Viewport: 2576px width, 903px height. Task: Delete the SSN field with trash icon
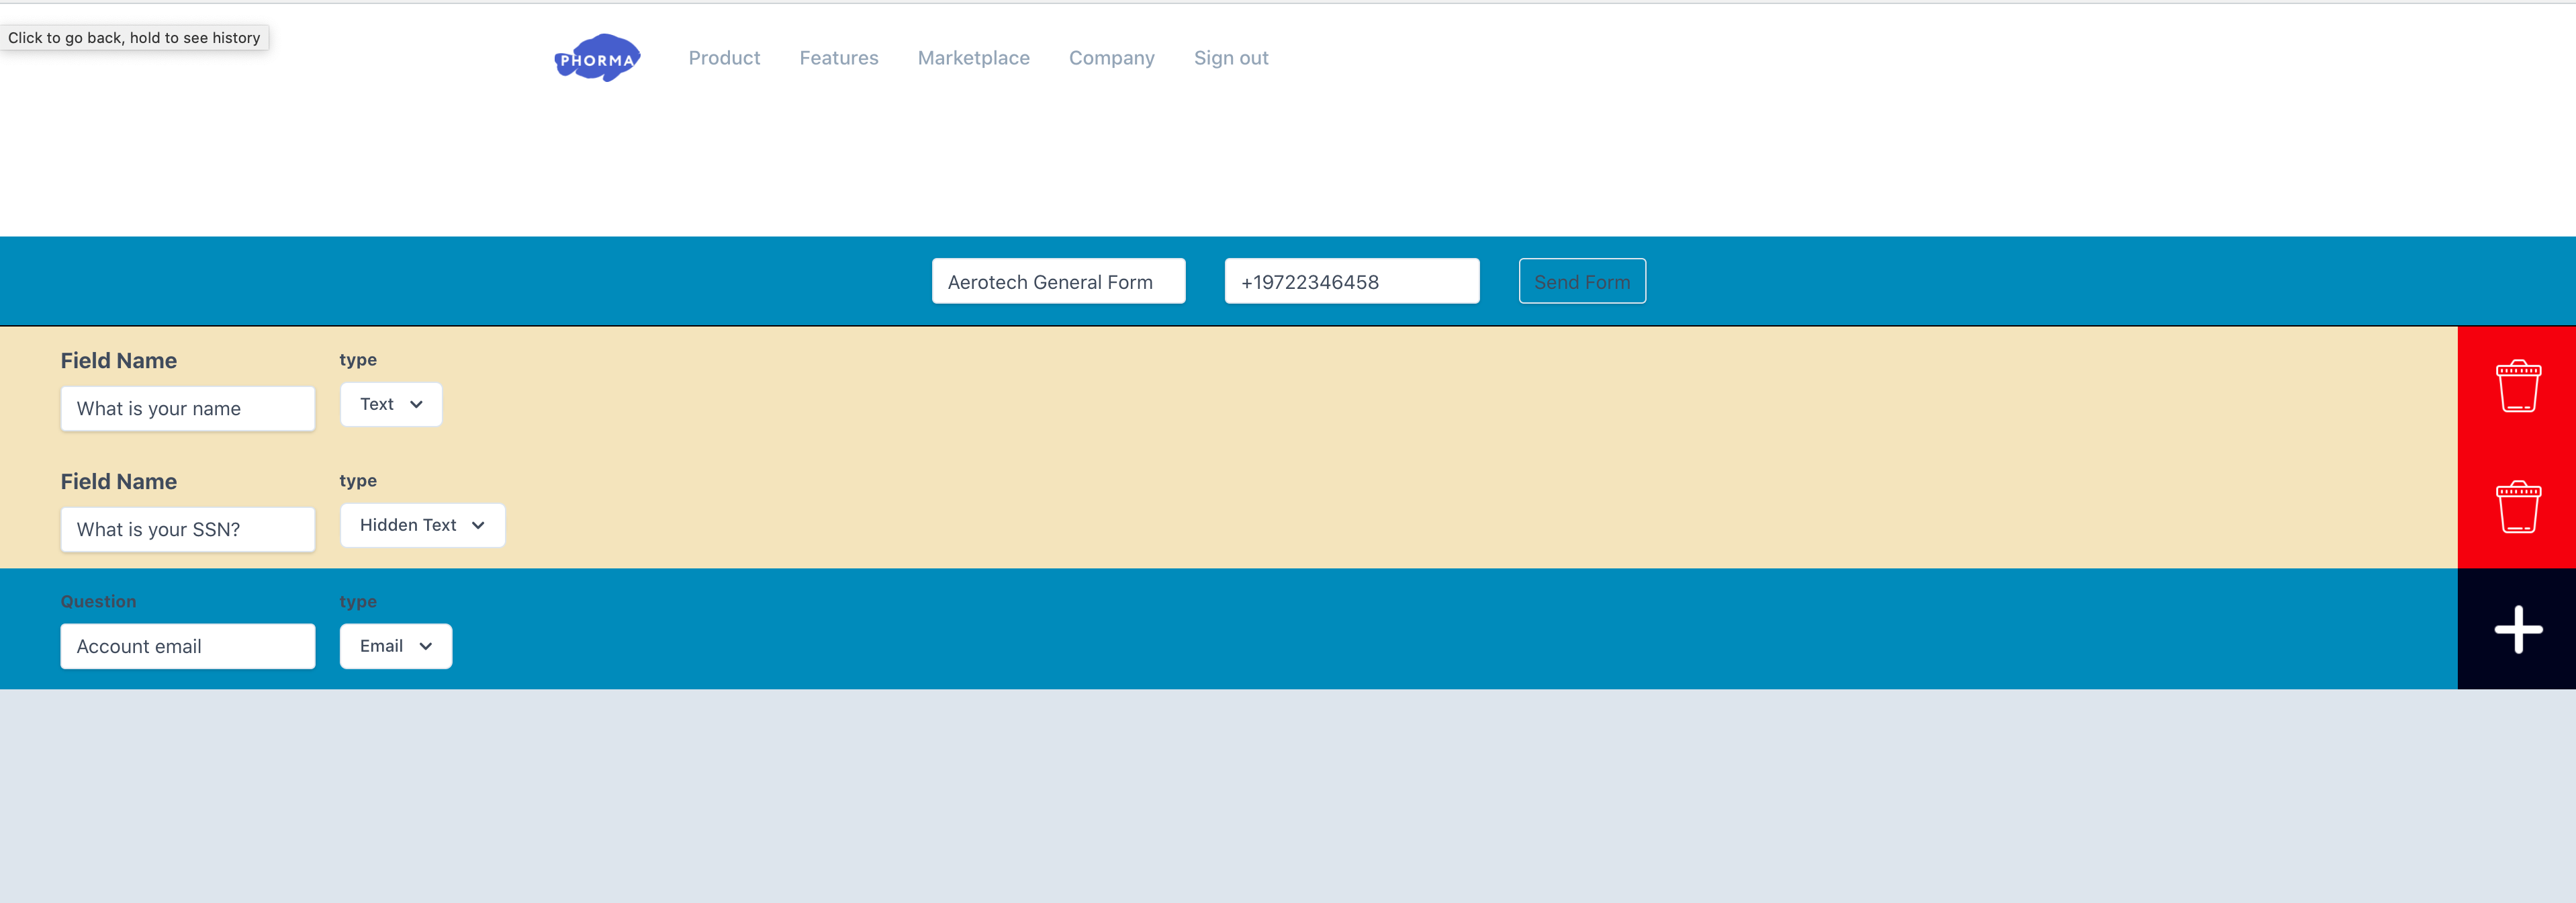2517,507
